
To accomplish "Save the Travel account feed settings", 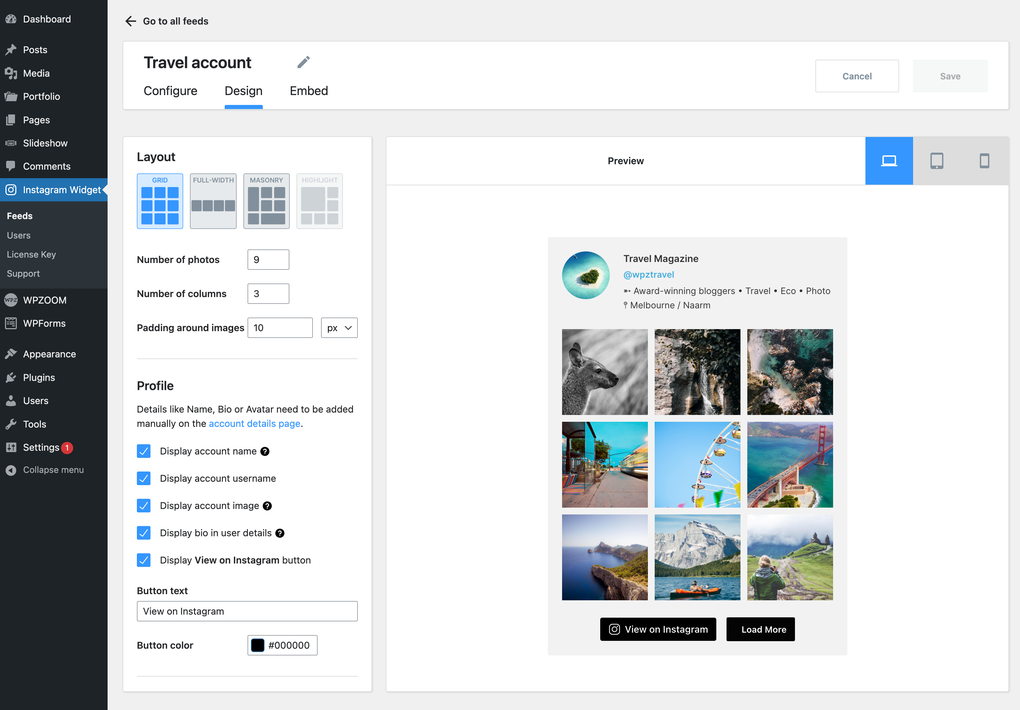I will (949, 75).
